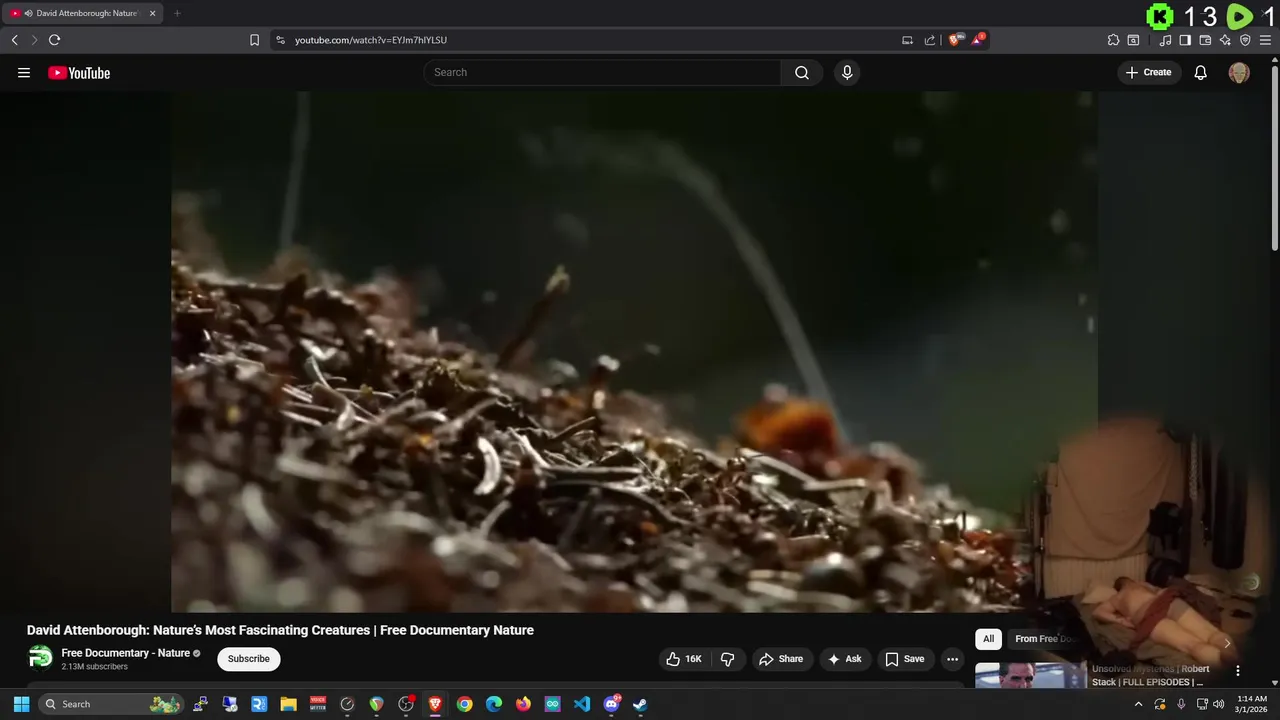This screenshot has height=720, width=1280.
Task: Open the Leo AI sparkle icon
Action: click(1225, 40)
